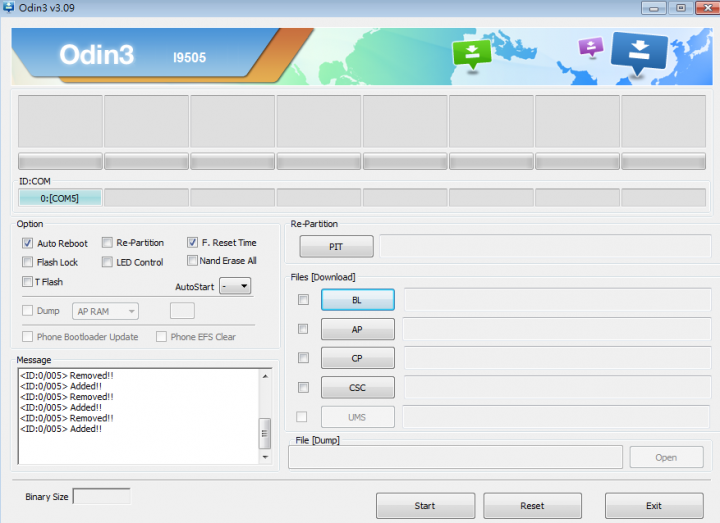The image size is (720, 523).
Task: Click the AP file path field
Action: click(557, 329)
